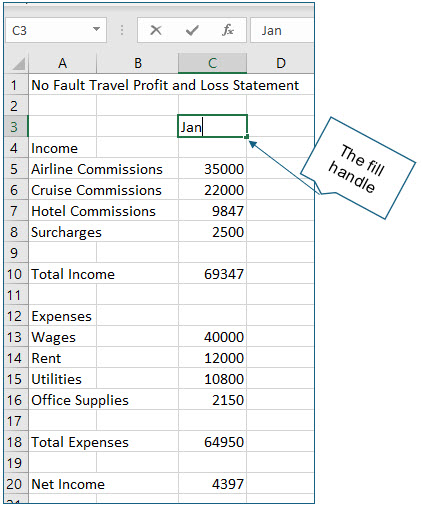
Task: Select the 'Airline Commissions' cell
Action: pyautogui.click(x=97, y=169)
